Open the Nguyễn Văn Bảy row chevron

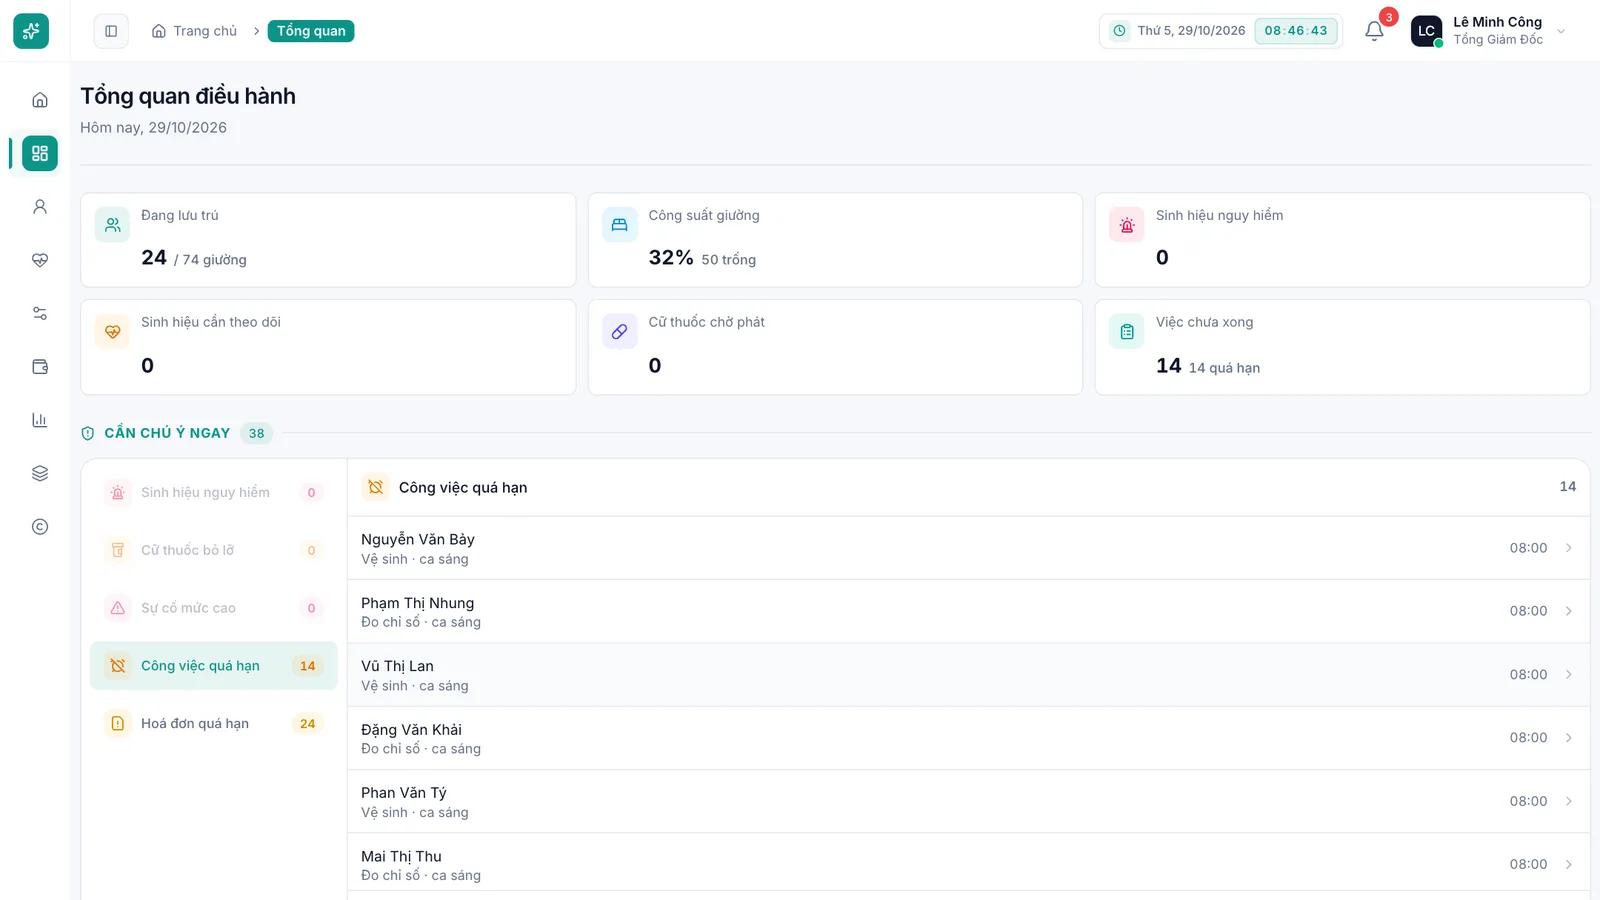tap(1569, 548)
